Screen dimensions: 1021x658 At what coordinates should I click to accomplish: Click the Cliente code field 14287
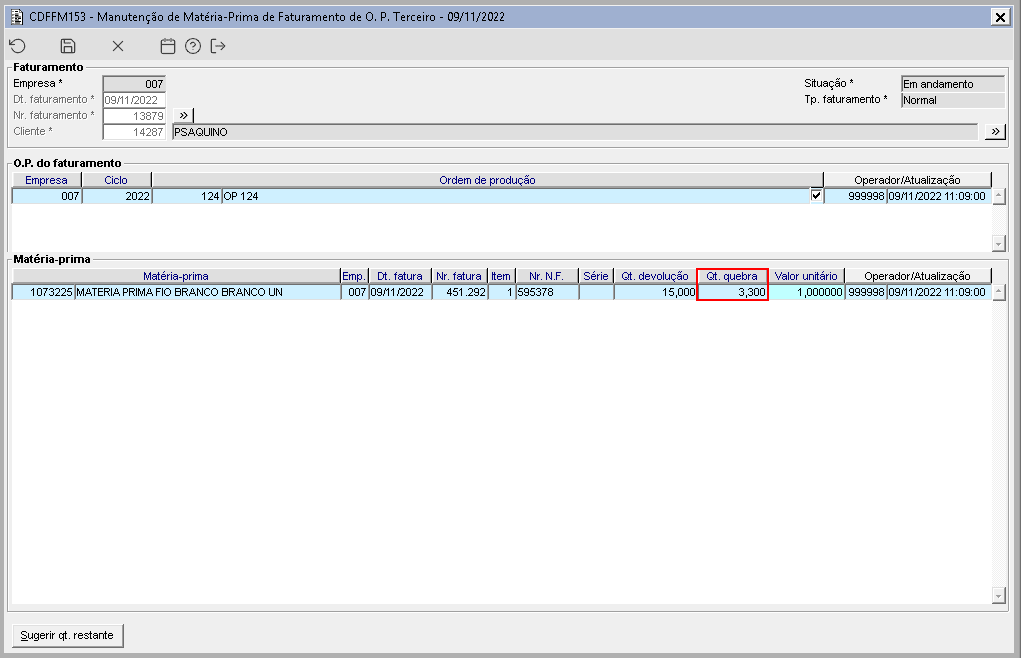point(134,132)
